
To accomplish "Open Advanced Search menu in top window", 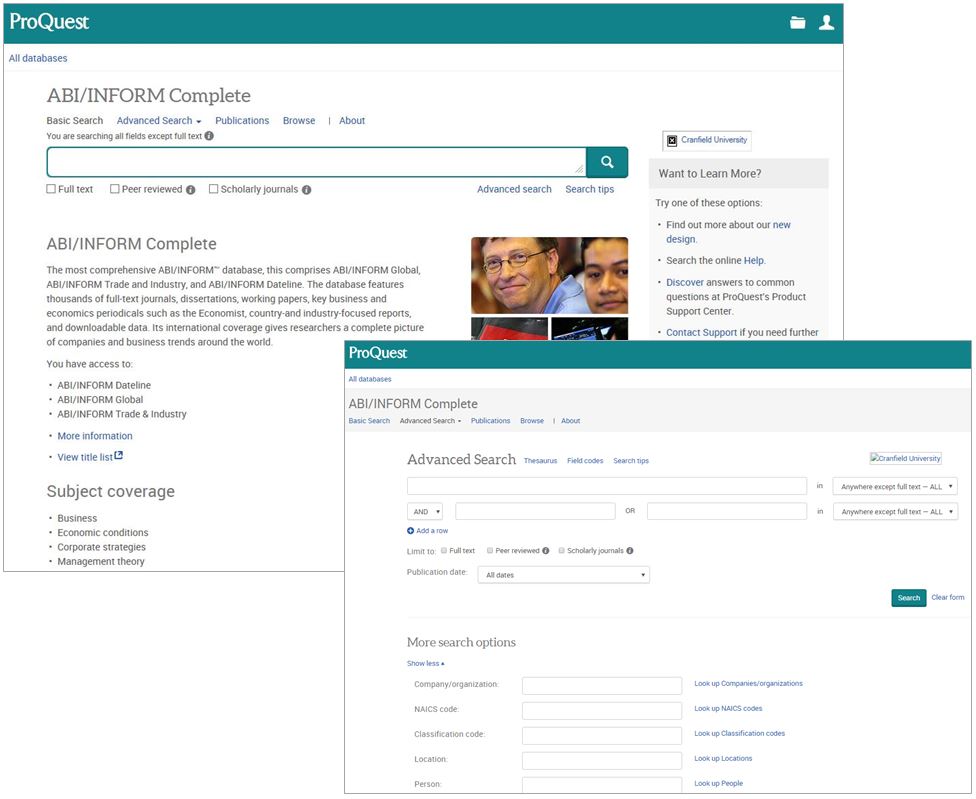I will click(x=158, y=121).
